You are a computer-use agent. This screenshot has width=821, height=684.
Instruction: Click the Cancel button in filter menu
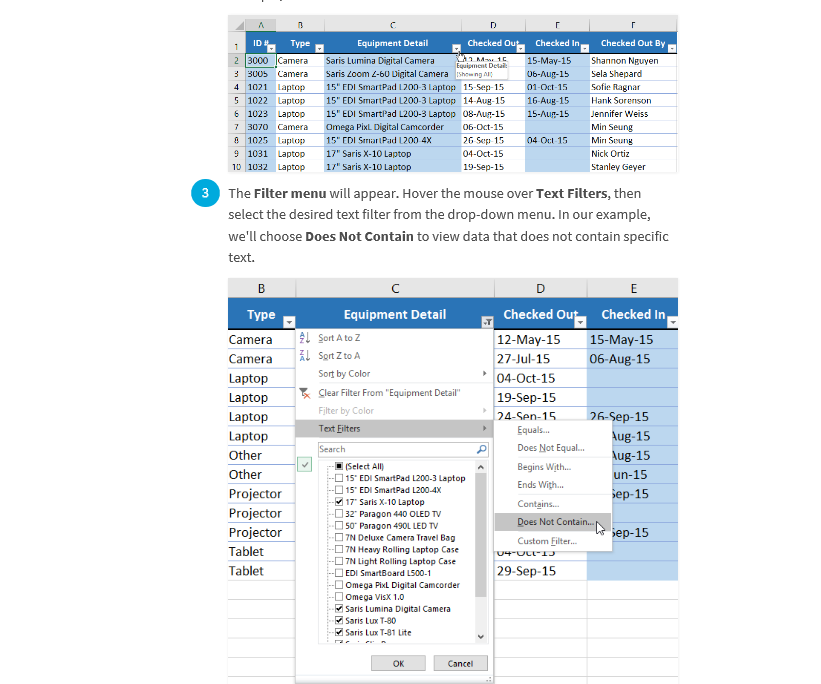click(x=460, y=664)
